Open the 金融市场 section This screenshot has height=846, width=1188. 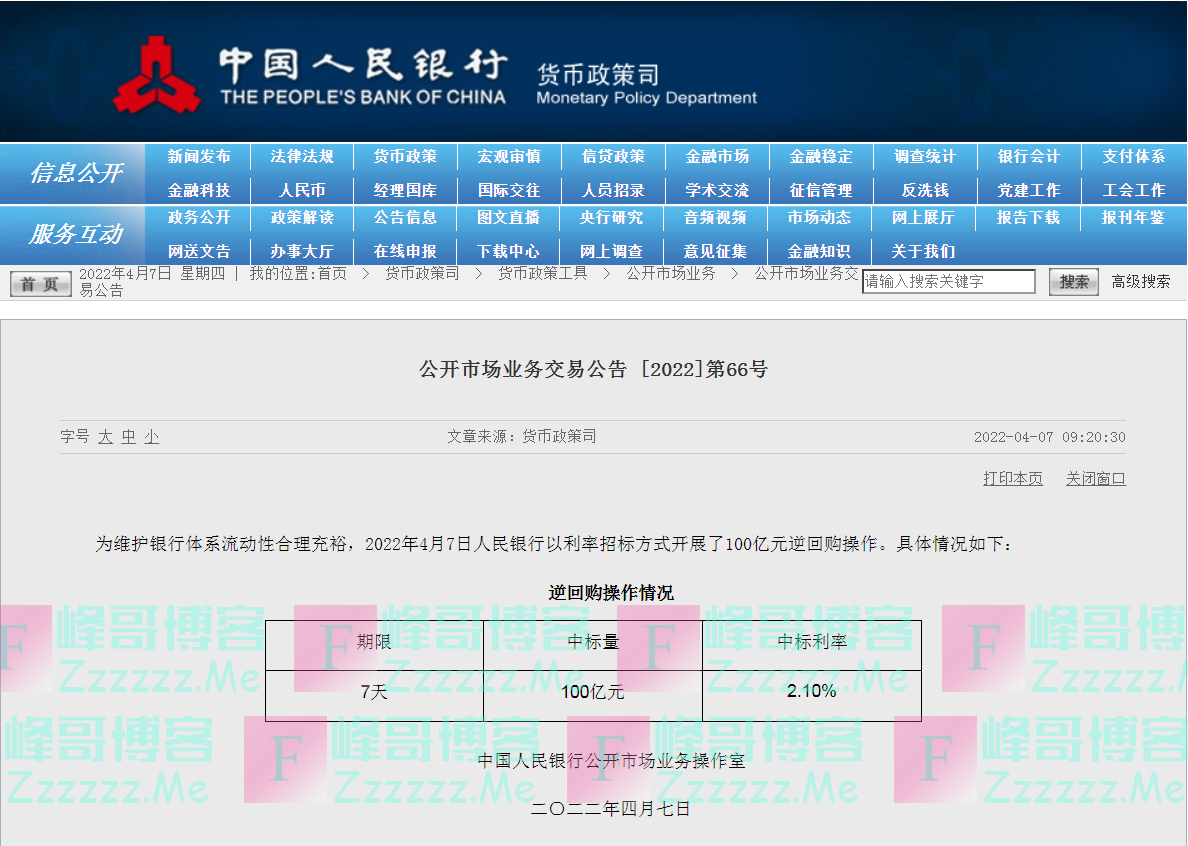[716, 156]
